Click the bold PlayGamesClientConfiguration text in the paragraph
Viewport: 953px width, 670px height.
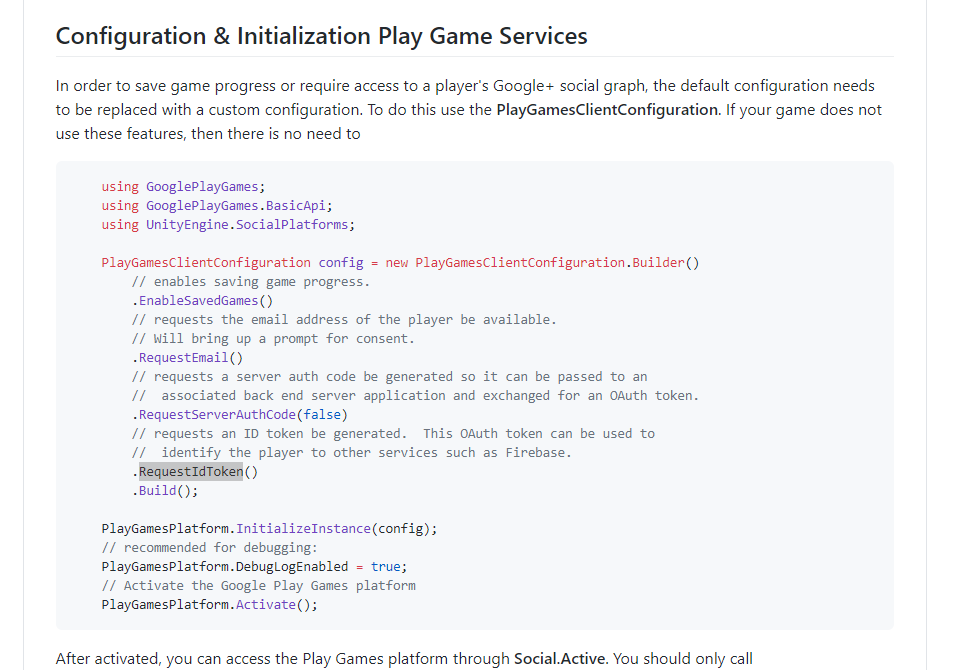(x=607, y=110)
